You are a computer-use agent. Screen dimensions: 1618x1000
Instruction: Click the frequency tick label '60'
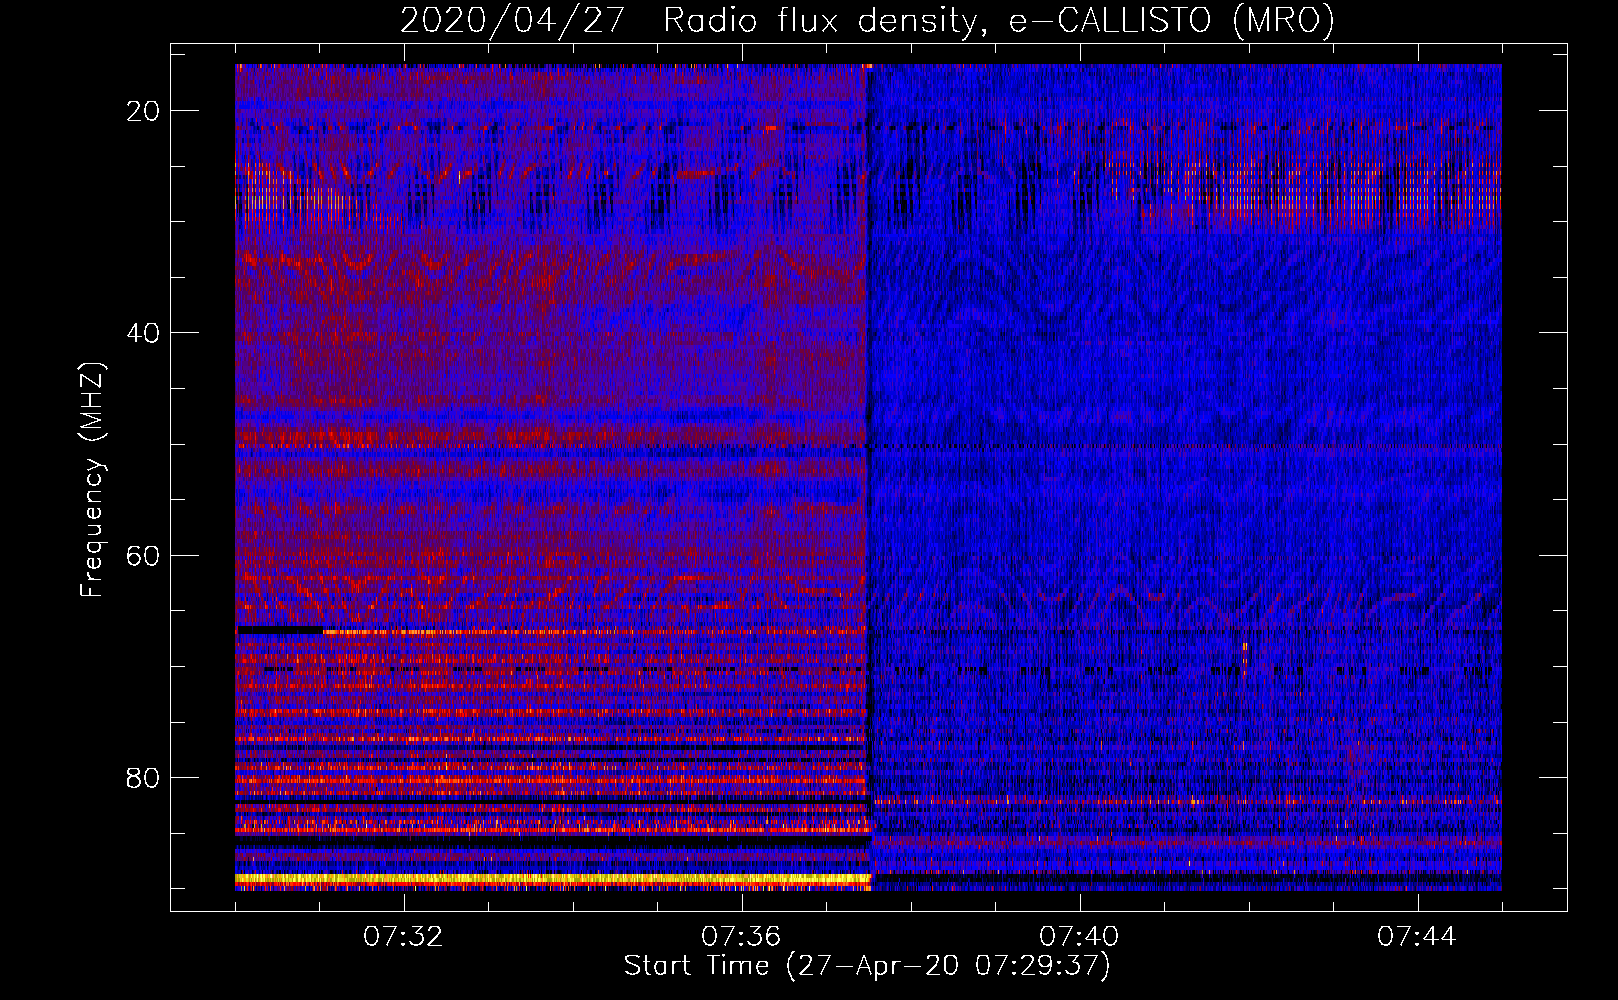[144, 555]
